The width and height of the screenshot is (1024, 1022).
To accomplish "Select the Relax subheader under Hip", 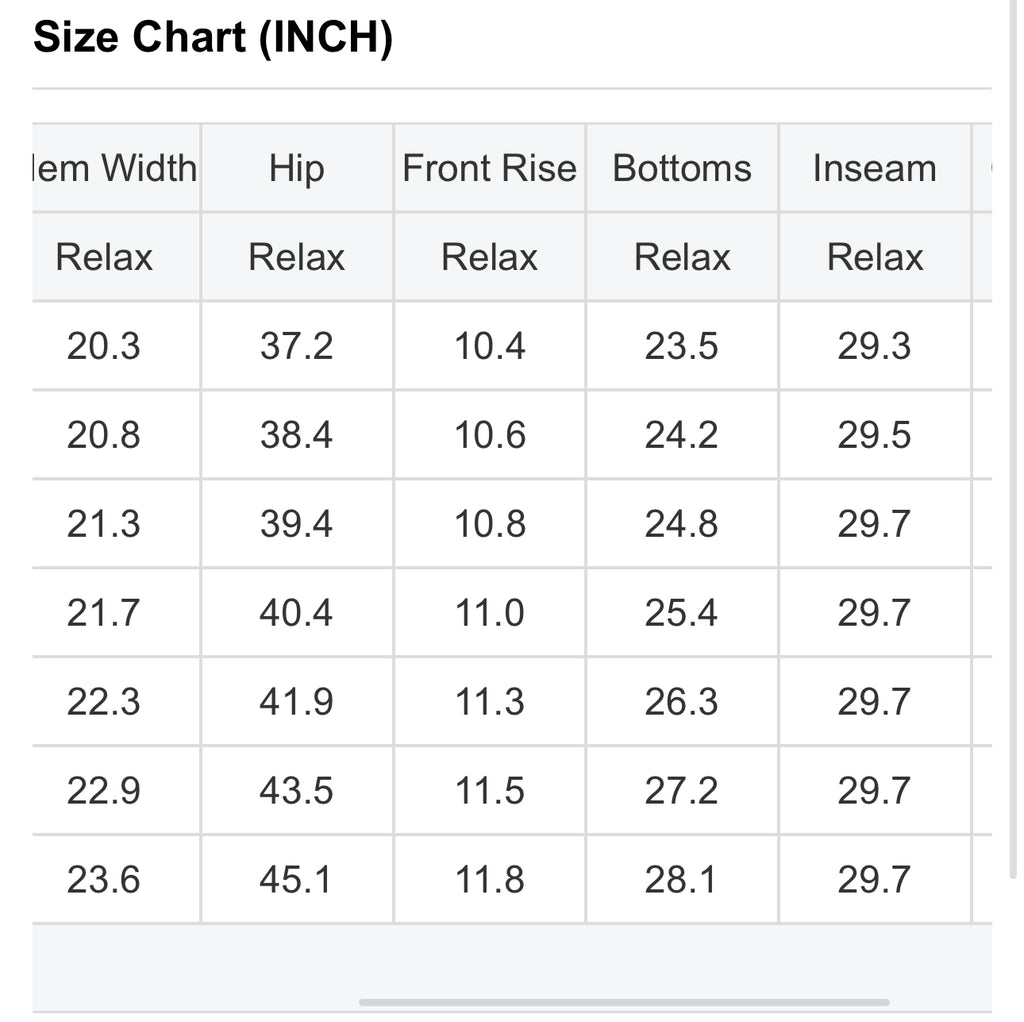I will pos(296,257).
